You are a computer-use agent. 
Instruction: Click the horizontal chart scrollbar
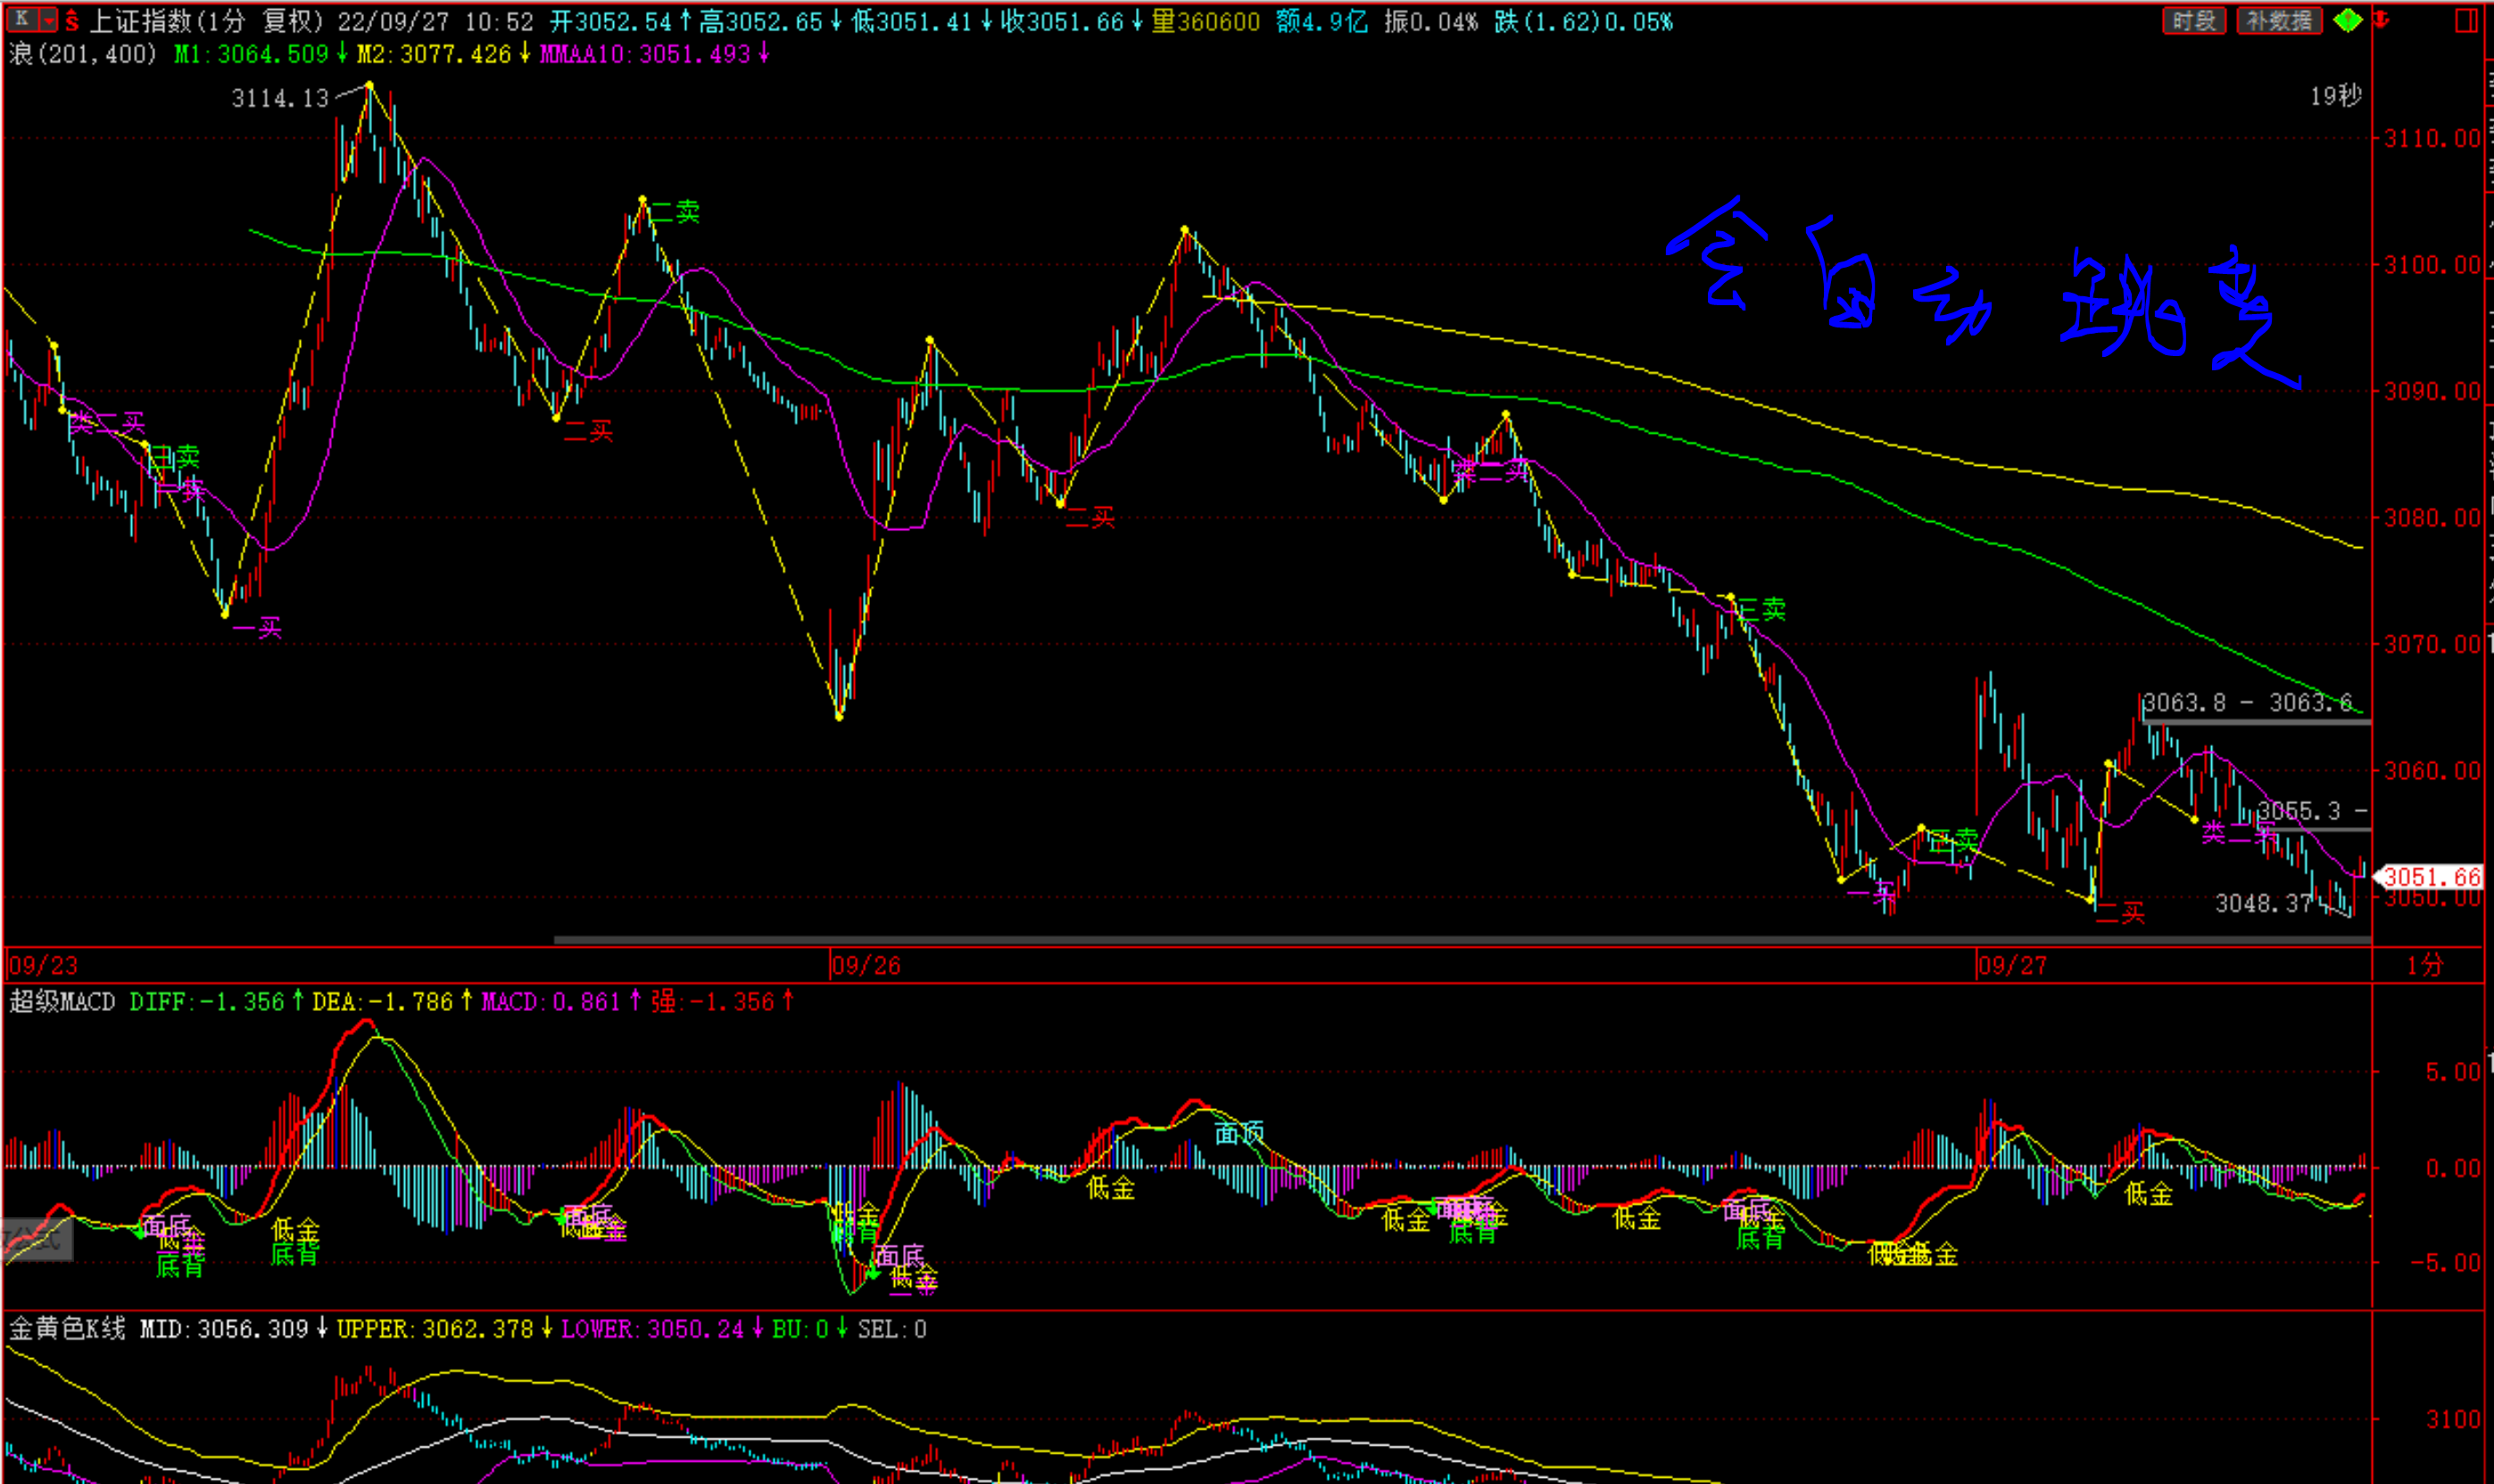click(1462, 940)
